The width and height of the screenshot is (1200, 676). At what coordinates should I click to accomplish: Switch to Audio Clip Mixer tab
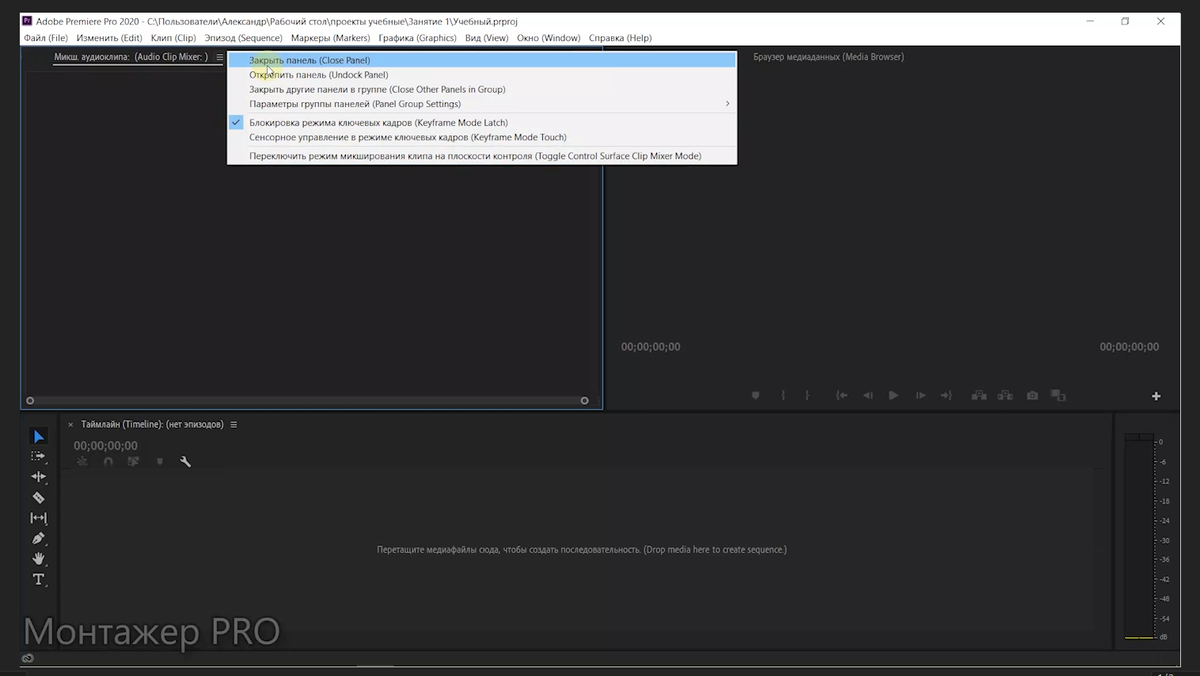(130, 57)
